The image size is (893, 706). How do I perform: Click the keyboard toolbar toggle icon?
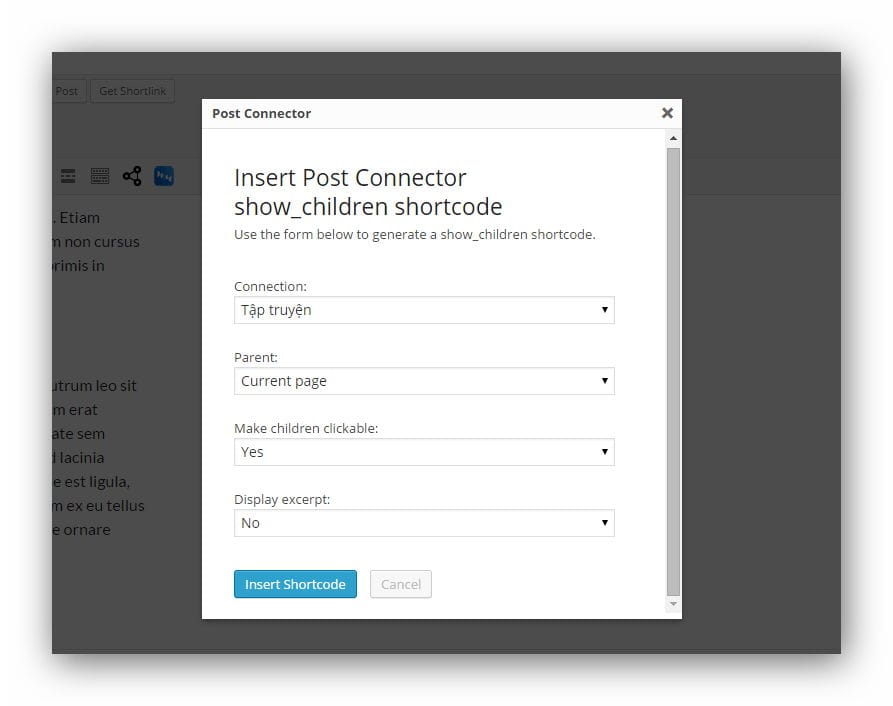100,176
